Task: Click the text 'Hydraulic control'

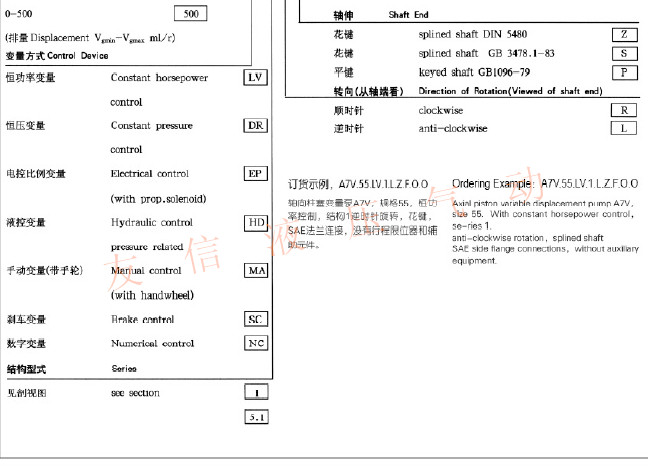Action: tap(152, 222)
